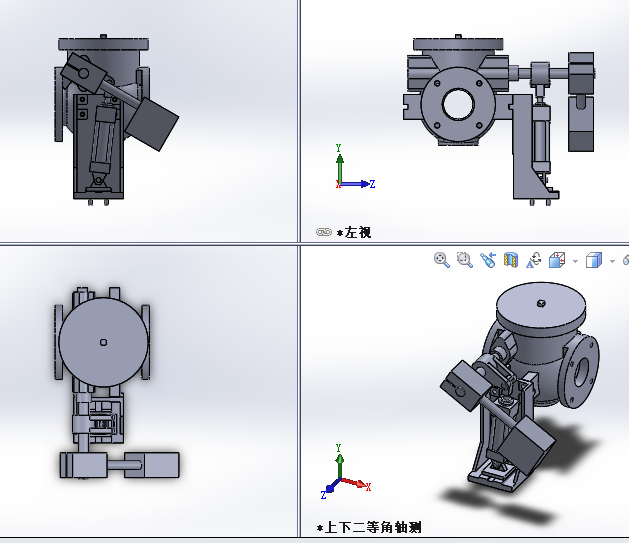
Task: Expand the View Orientation dropdown arrow
Action: coord(575,261)
